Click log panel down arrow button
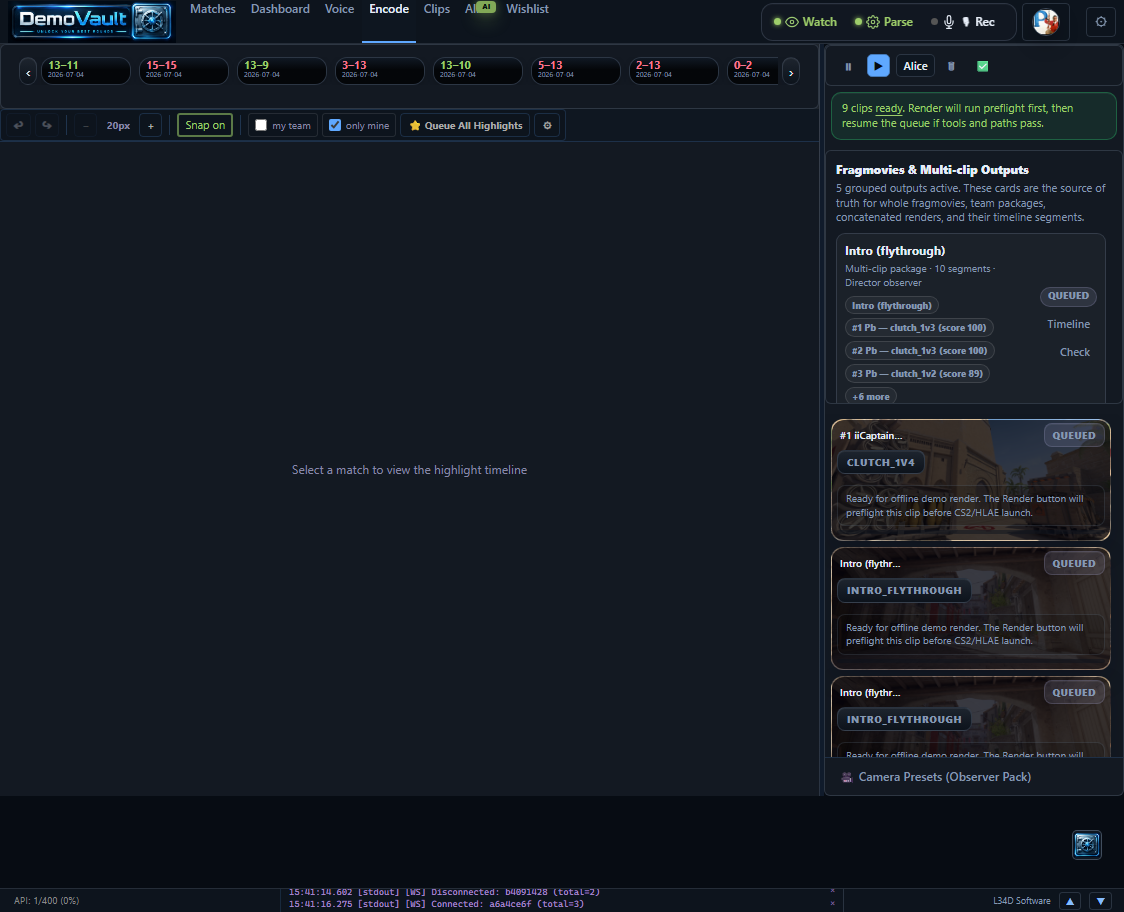This screenshot has height=912, width=1124. (x=1100, y=901)
